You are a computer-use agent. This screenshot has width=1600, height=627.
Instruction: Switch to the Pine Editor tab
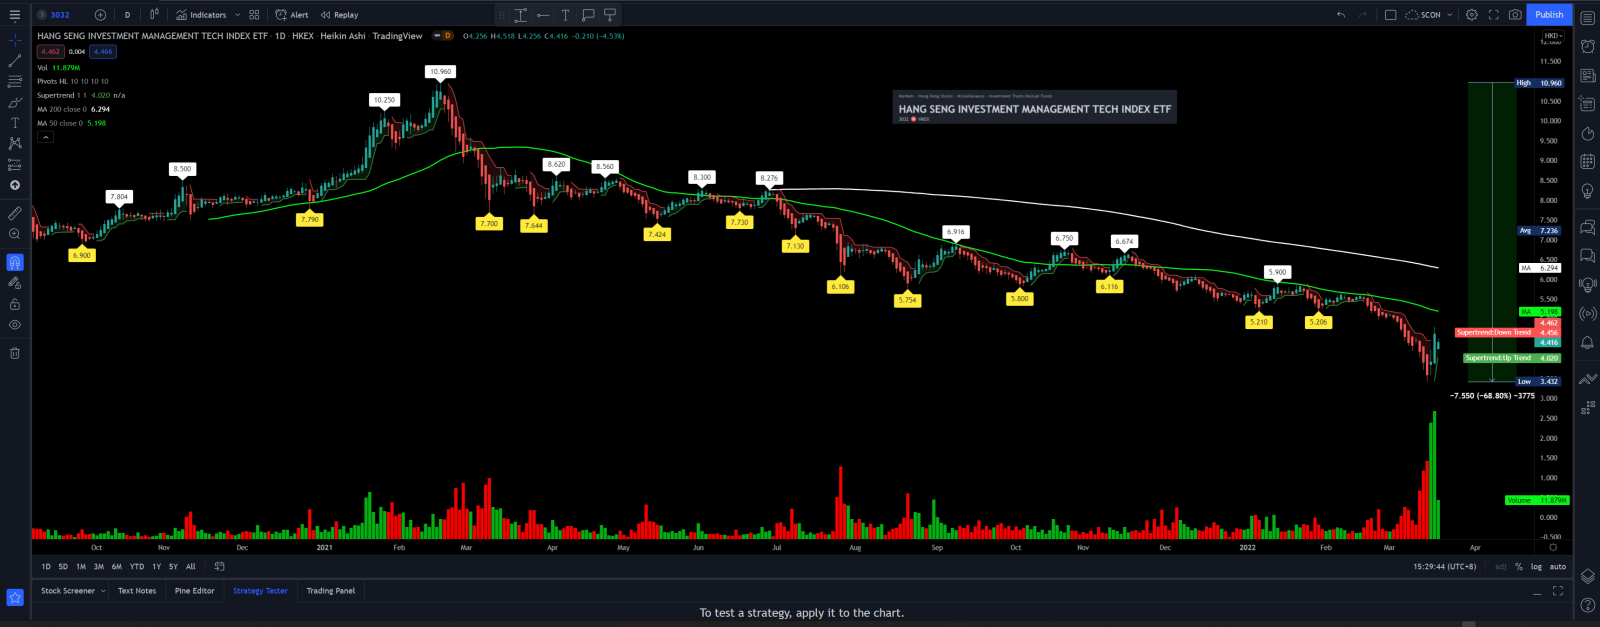click(194, 591)
